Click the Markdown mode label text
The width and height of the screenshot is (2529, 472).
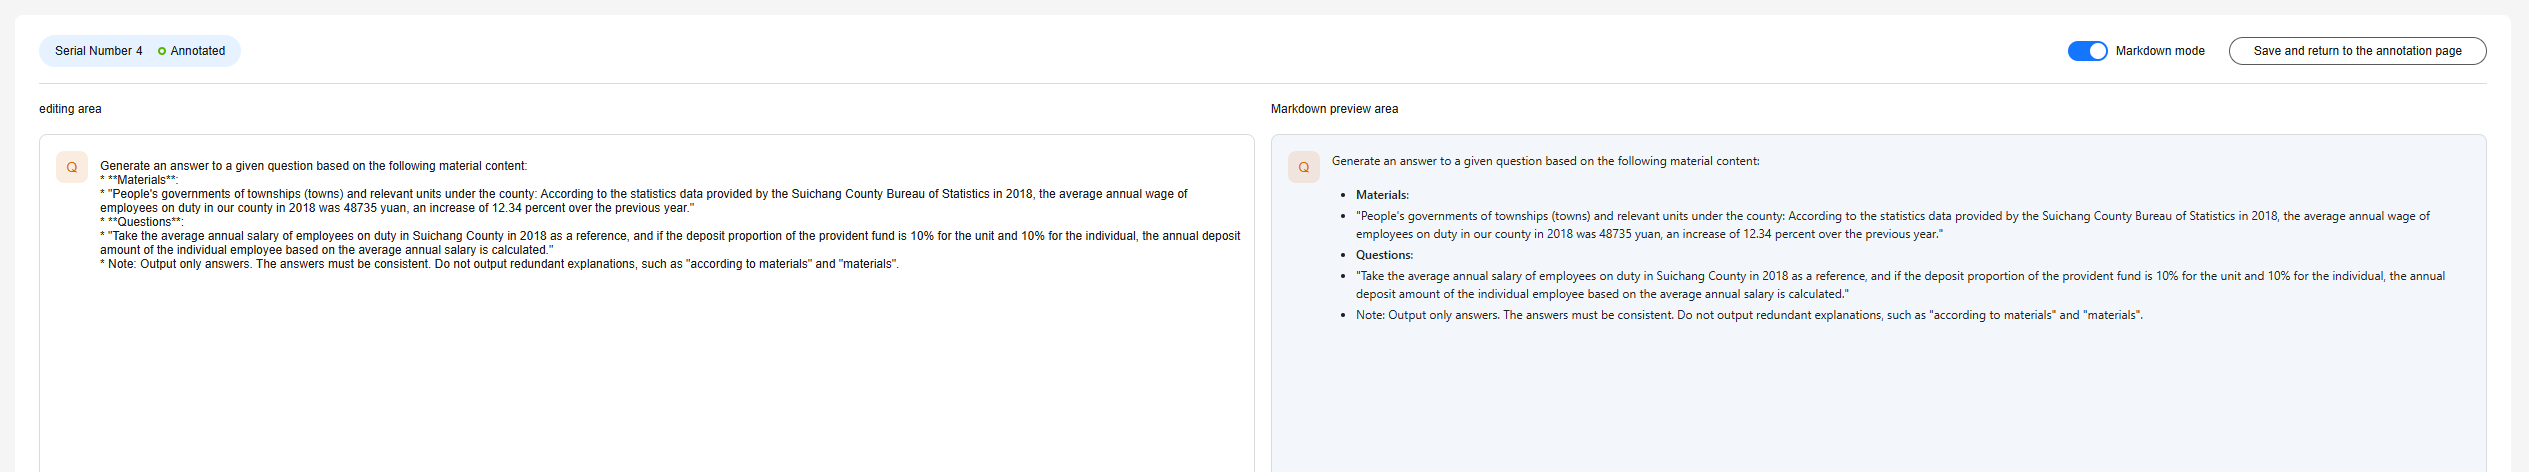[2160, 51]
